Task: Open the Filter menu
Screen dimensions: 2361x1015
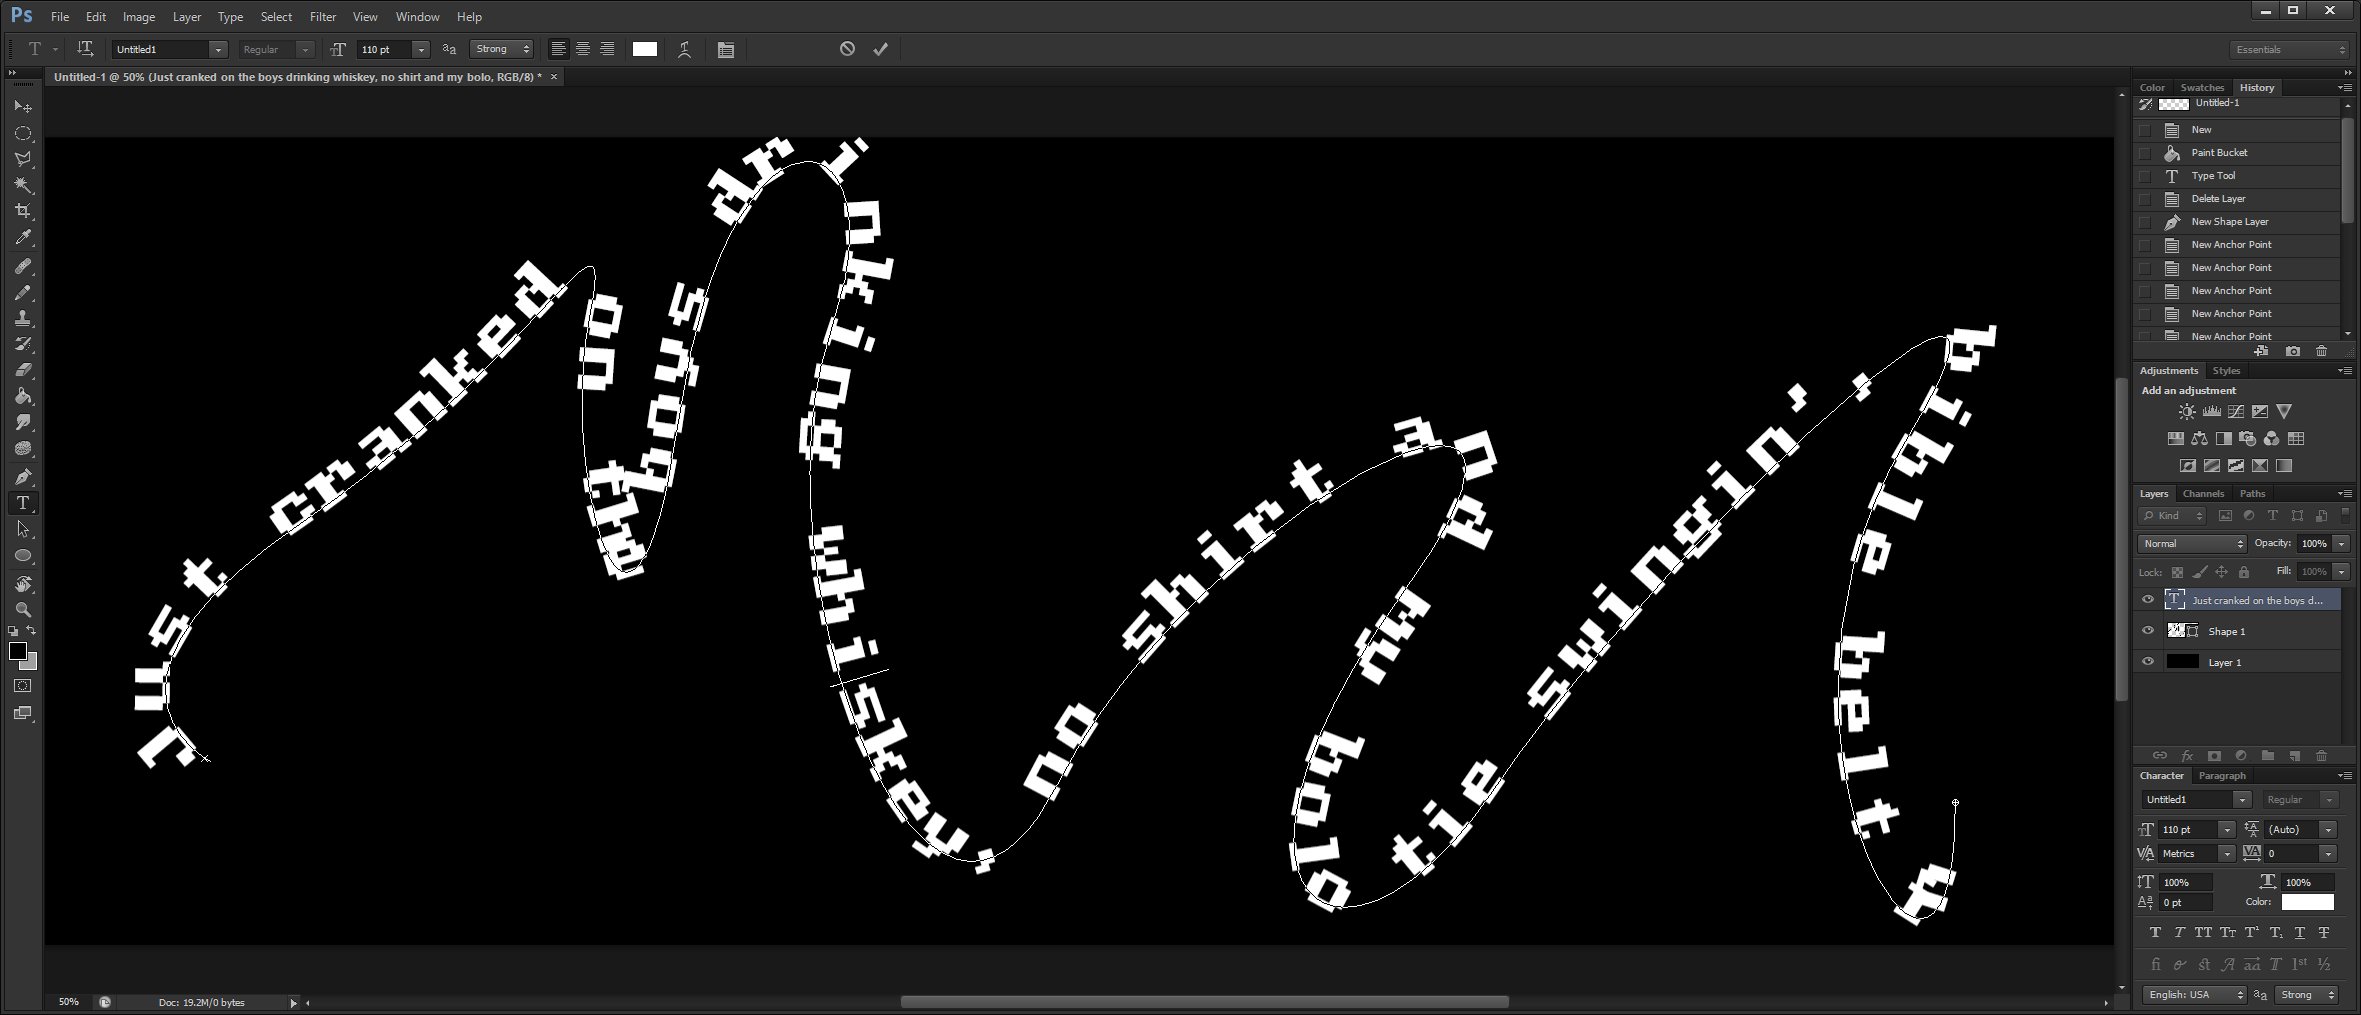Action: pyautogui.click(x=322, y=17)
